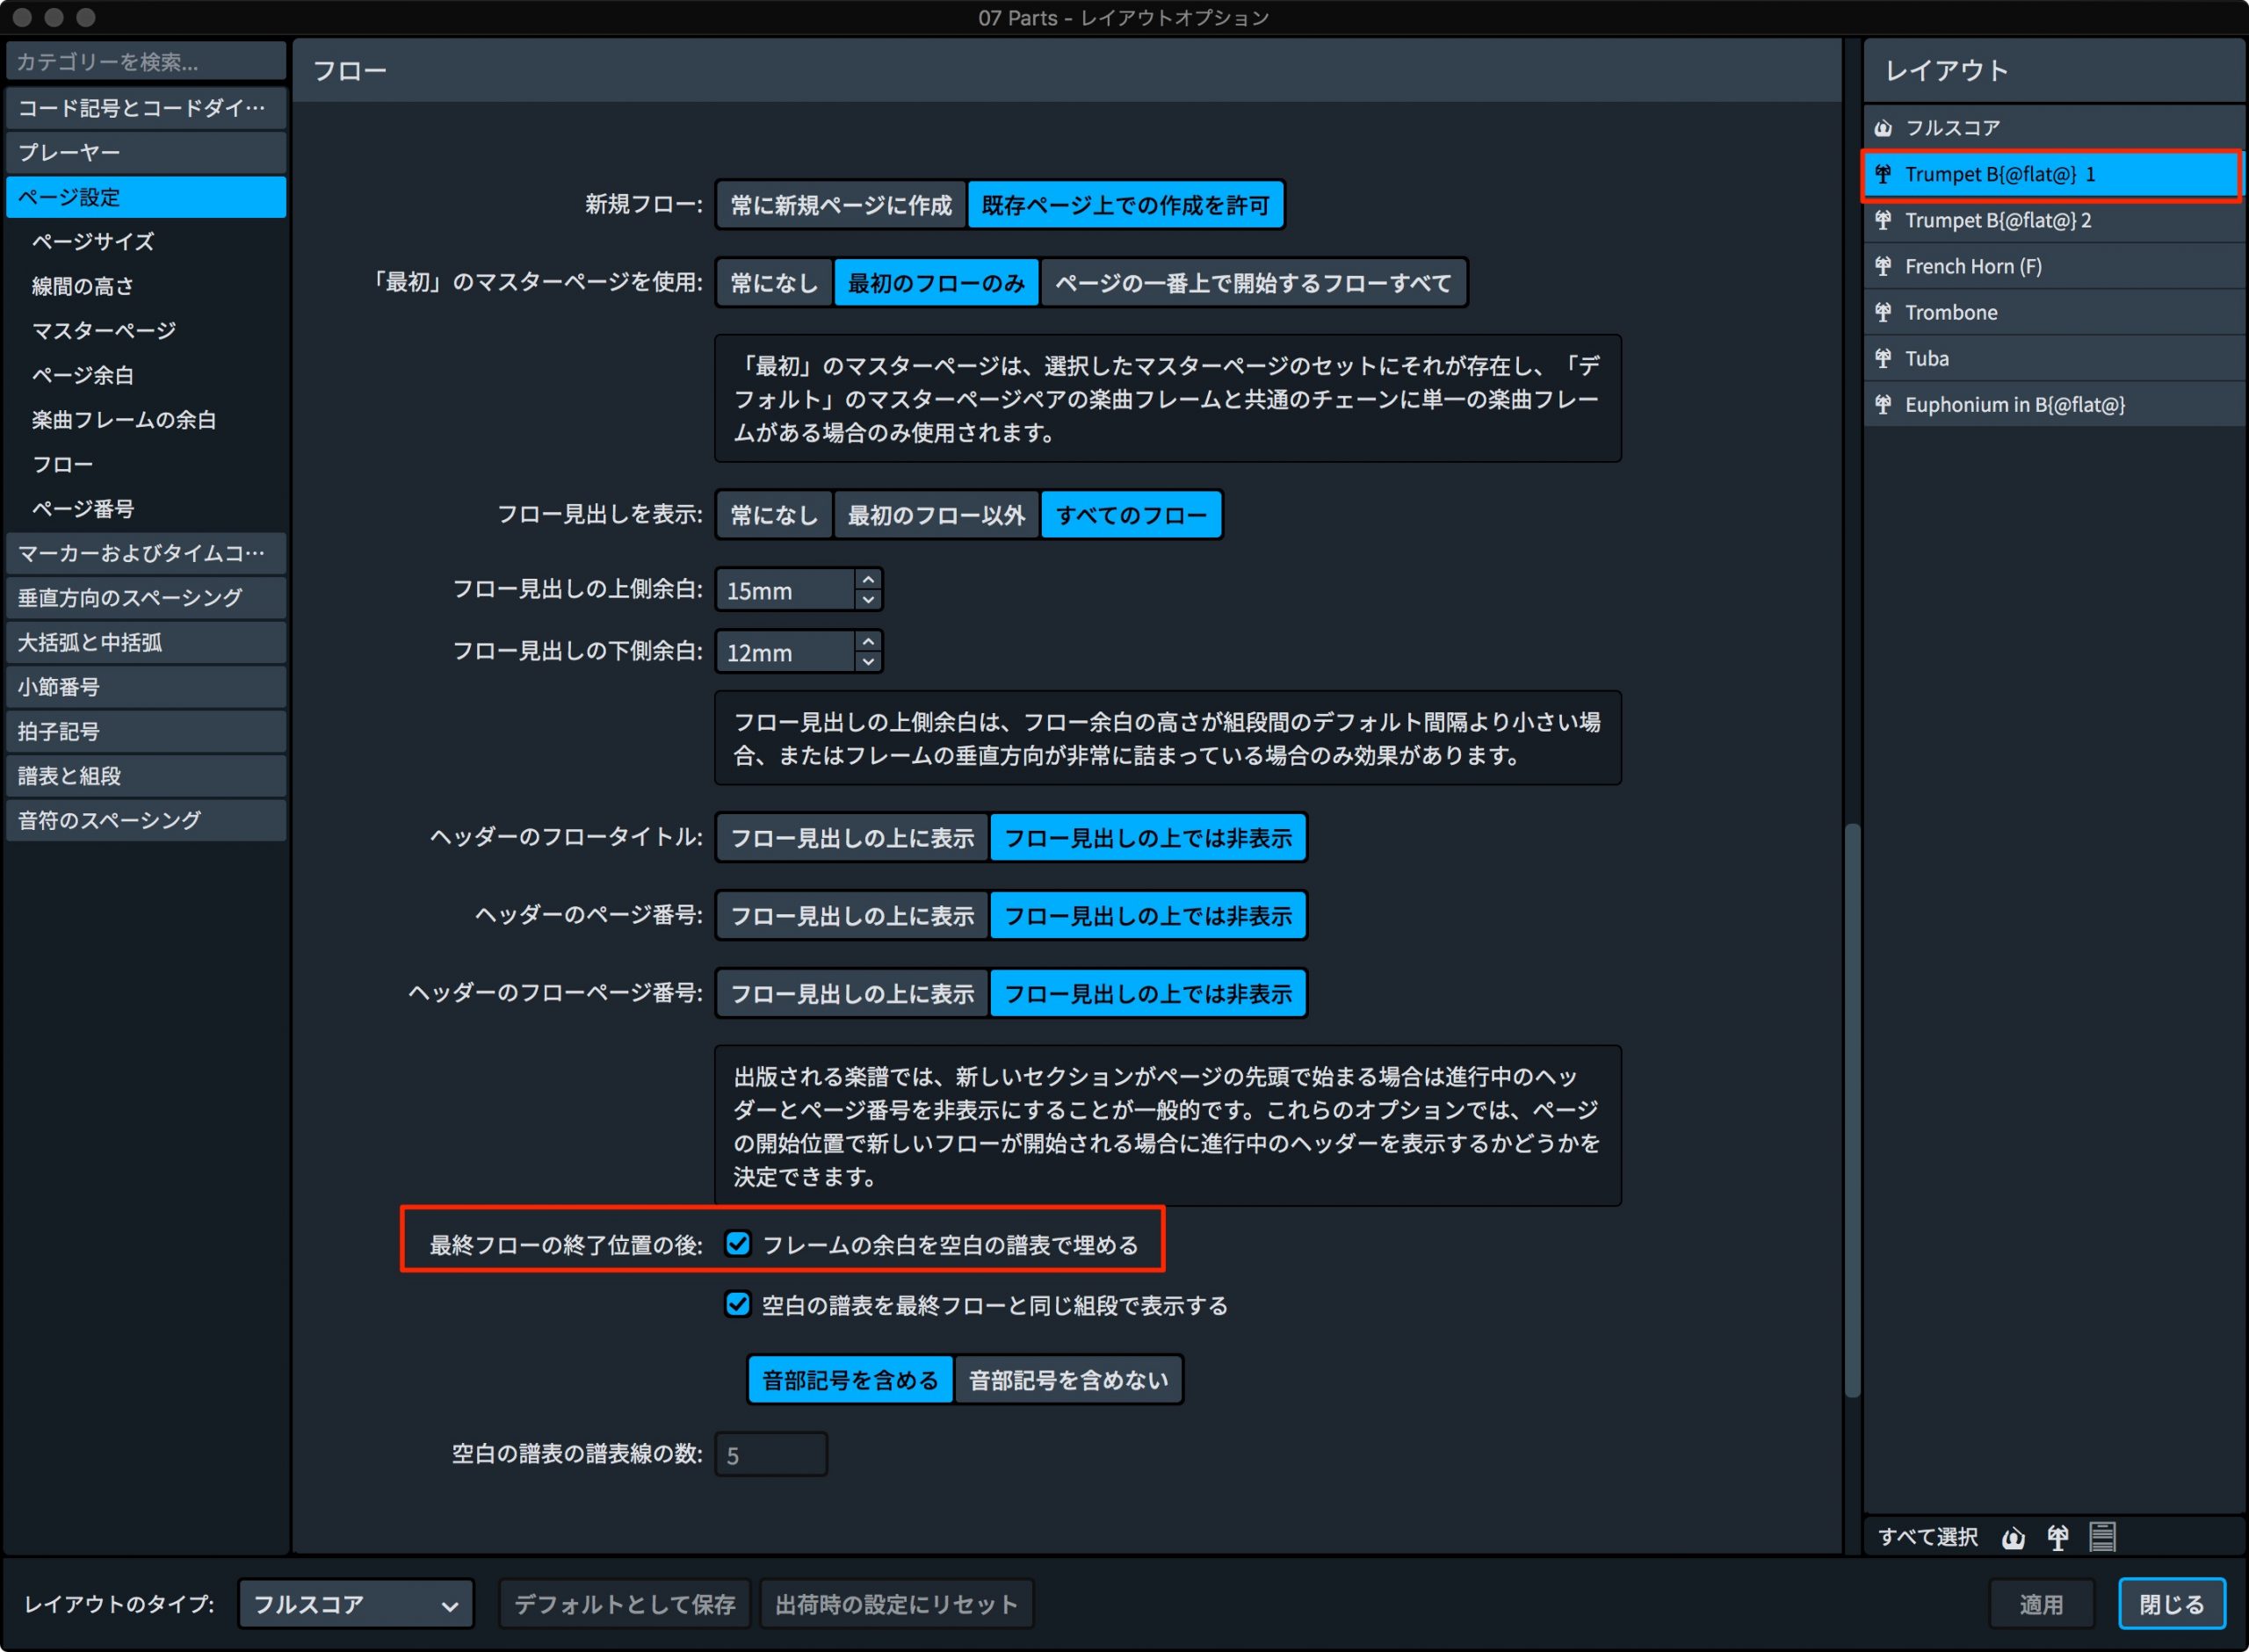2249x1652 pixels.
Task: Choose 常に新規ページに作成 for new flows
Action: [841, 205]
